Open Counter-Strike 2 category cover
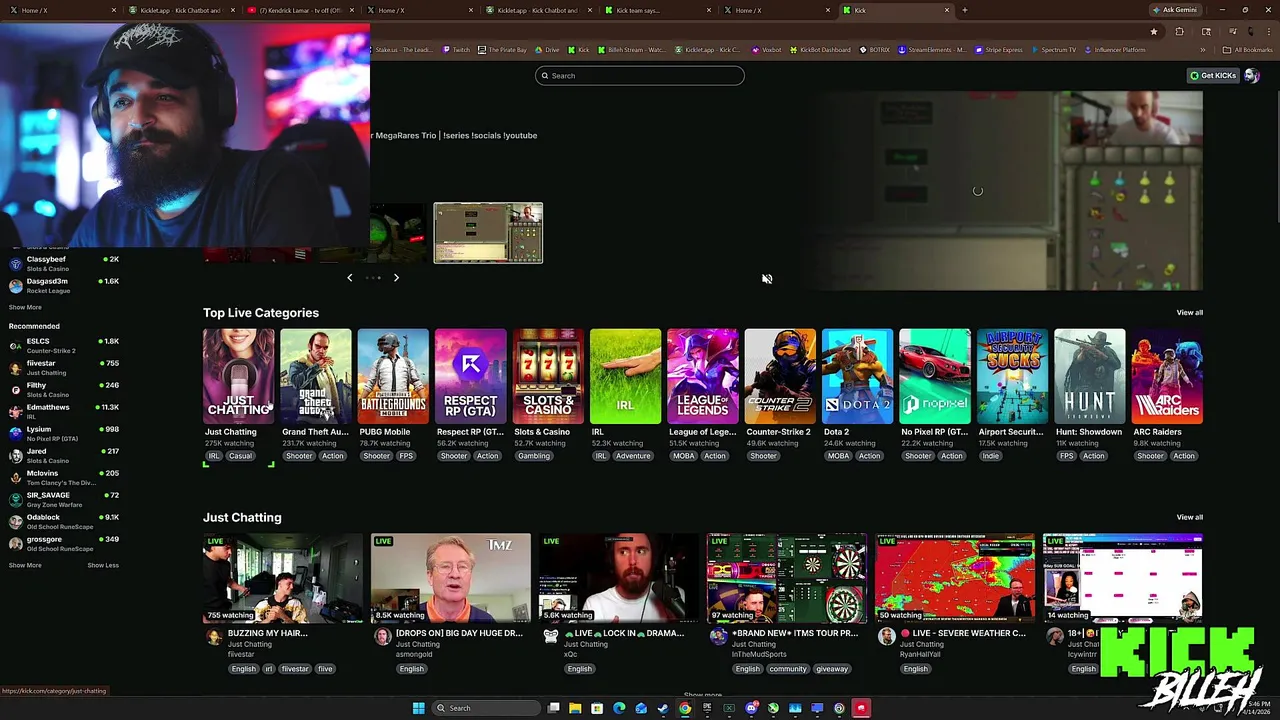 click(x=780, y=376)
